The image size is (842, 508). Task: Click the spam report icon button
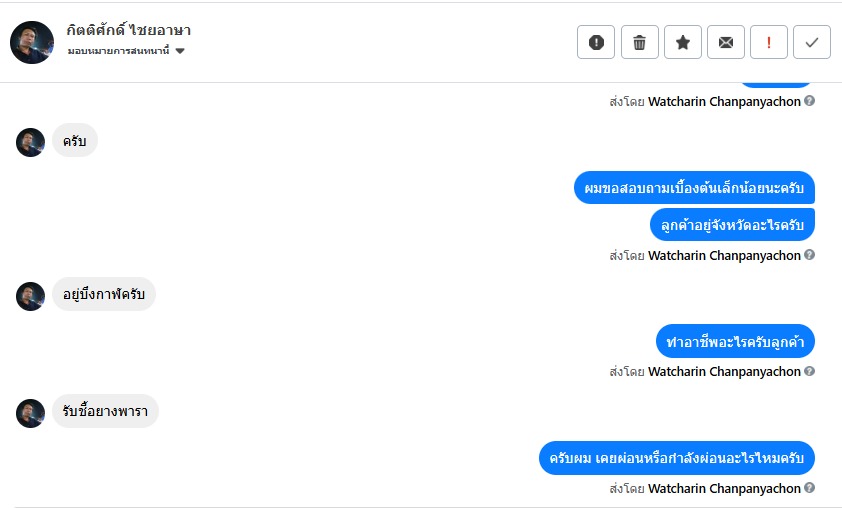(596, 42)
